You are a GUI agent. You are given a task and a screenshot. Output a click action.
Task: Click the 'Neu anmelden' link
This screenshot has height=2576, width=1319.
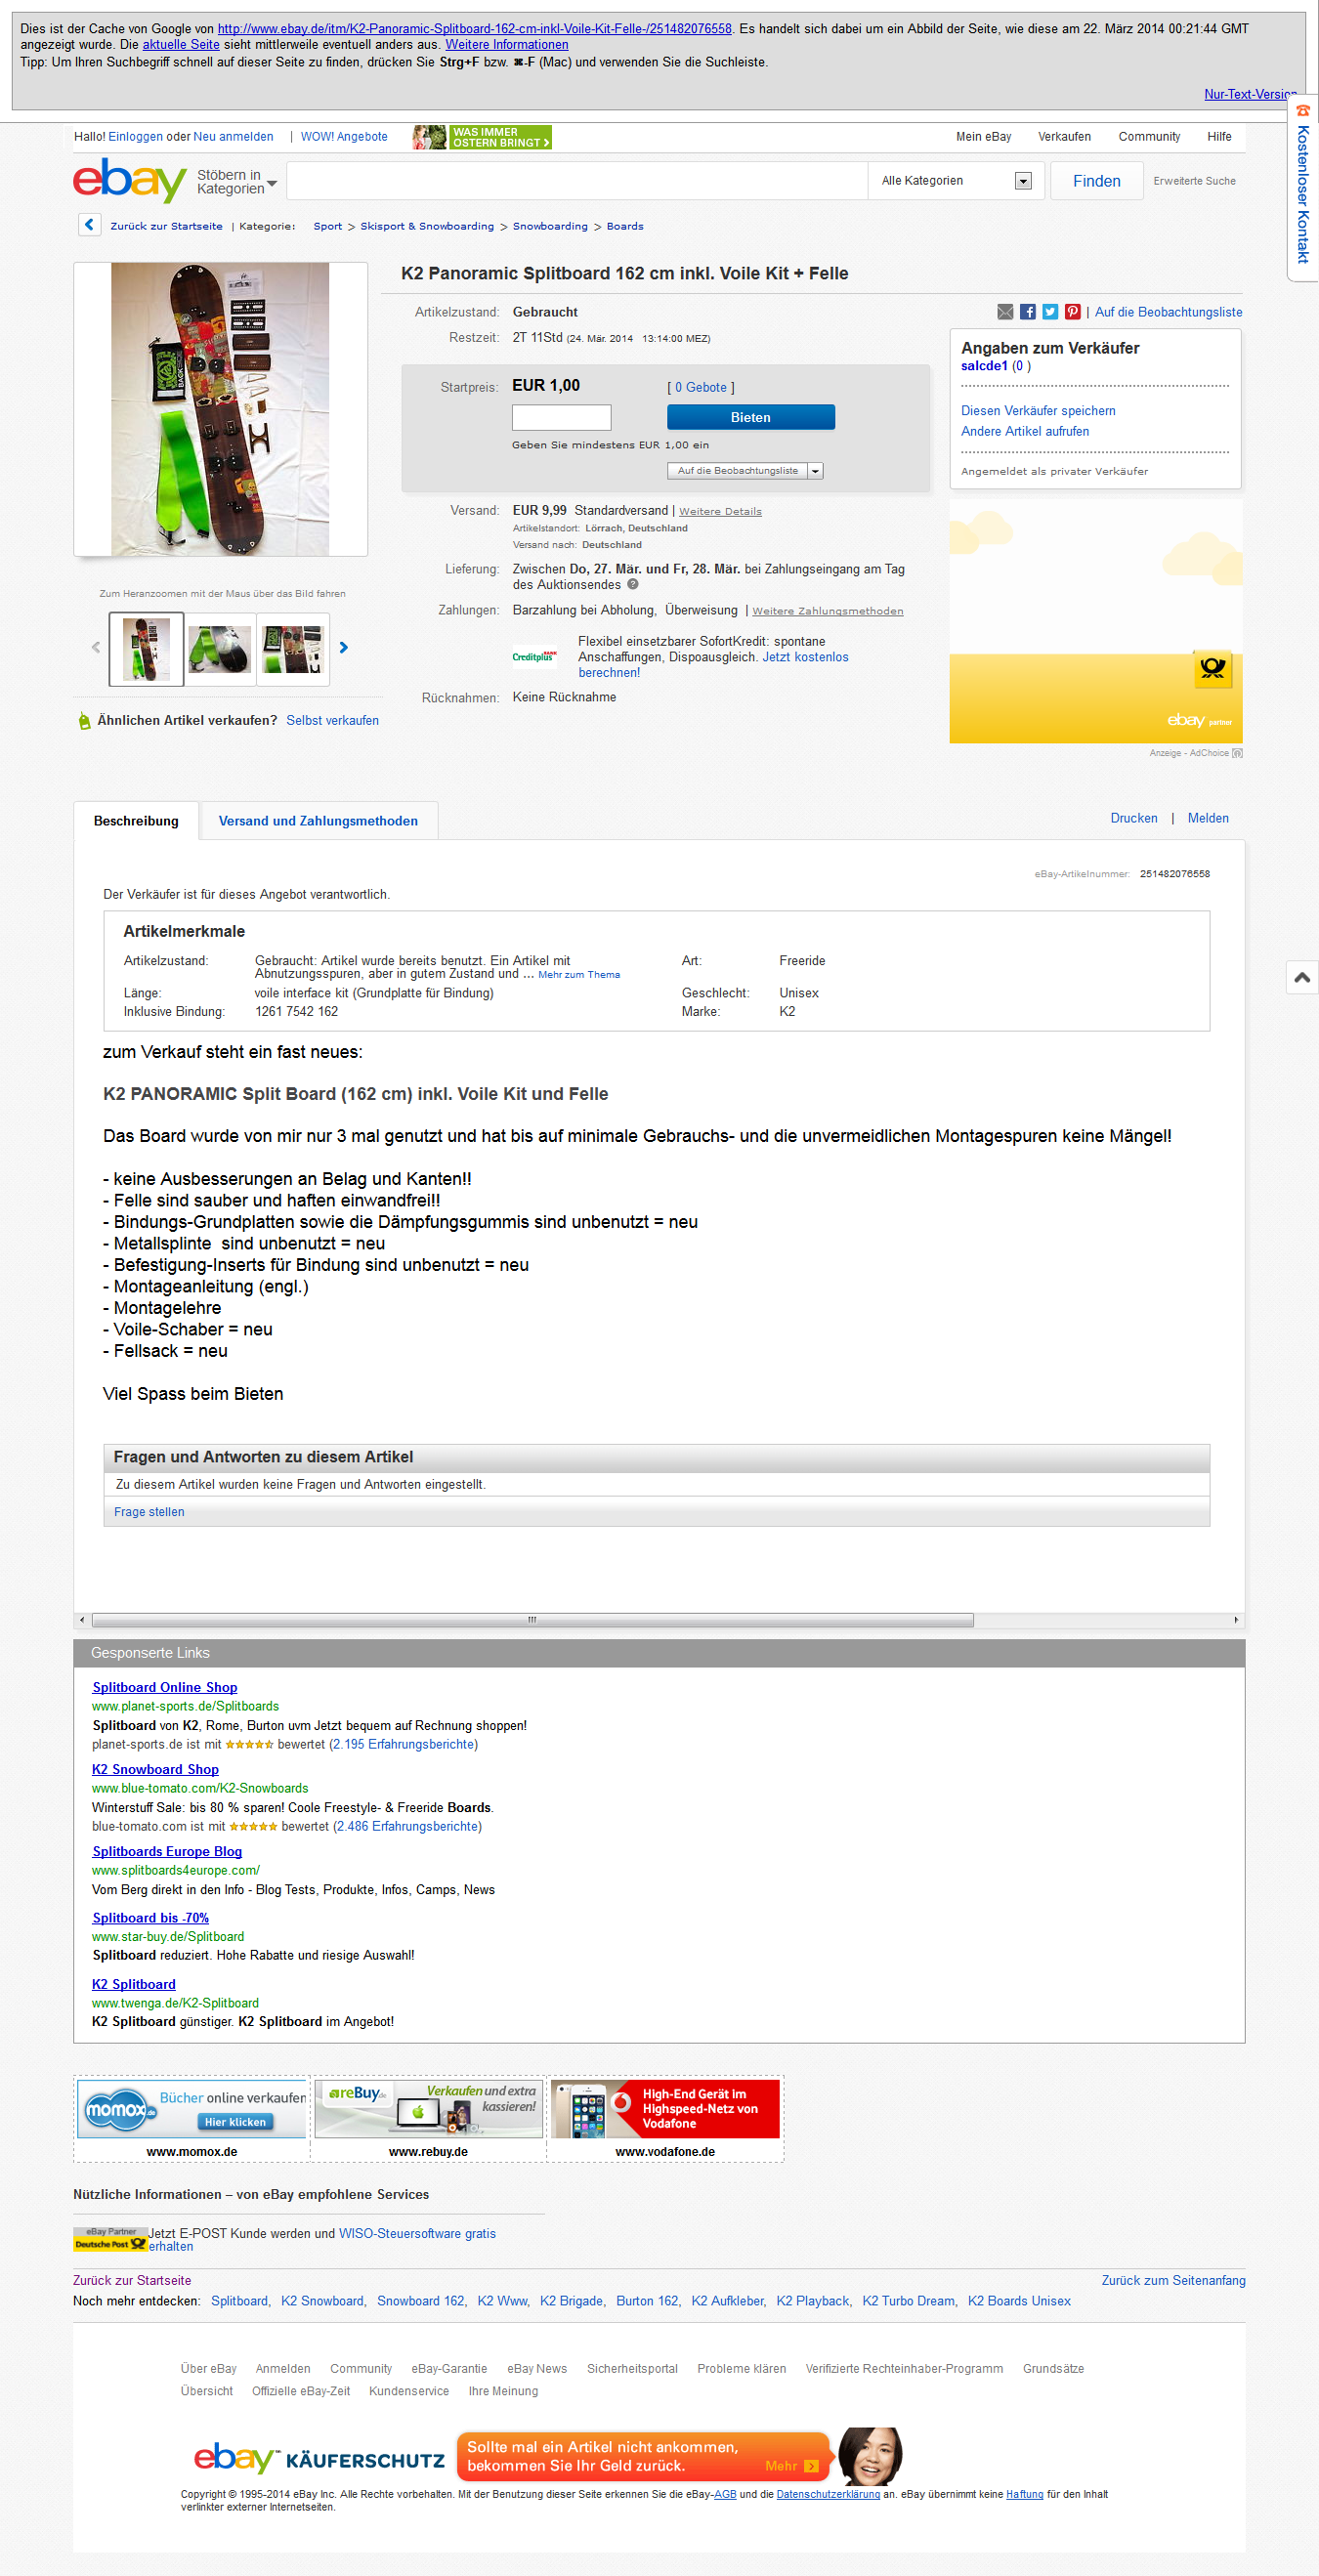click(x=233, y=137)
